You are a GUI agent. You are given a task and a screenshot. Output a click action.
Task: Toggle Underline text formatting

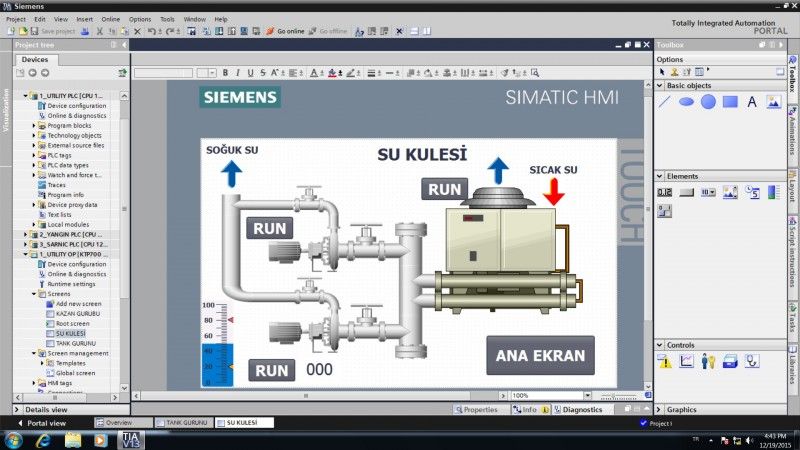[250, 73]
